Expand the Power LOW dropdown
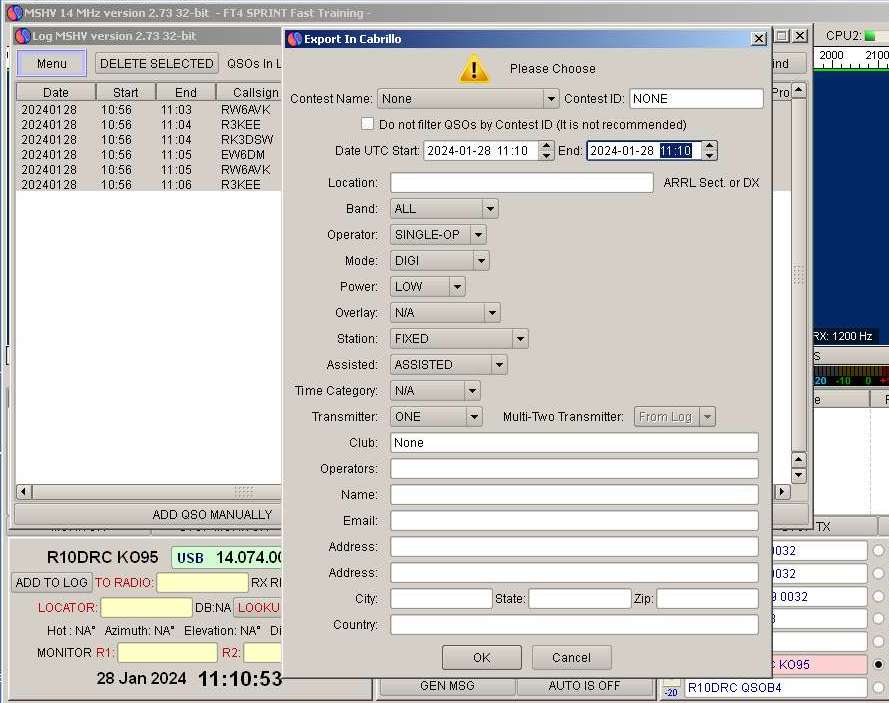 point(457,287)
